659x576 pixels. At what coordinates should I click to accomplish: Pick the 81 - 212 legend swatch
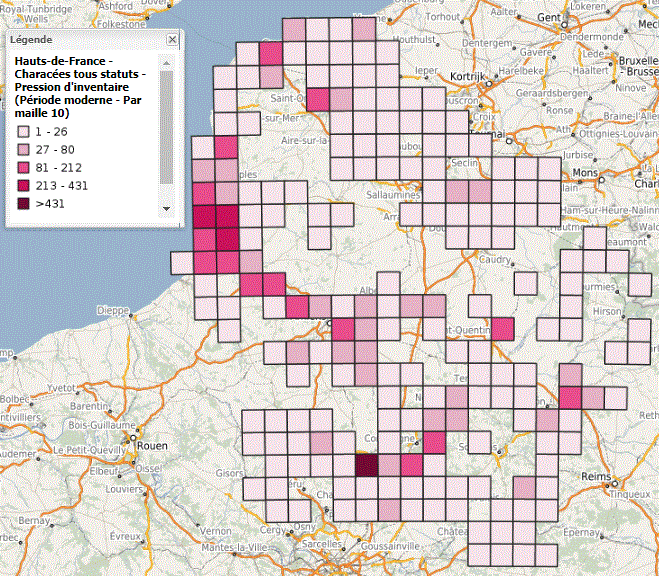(22, 167)
